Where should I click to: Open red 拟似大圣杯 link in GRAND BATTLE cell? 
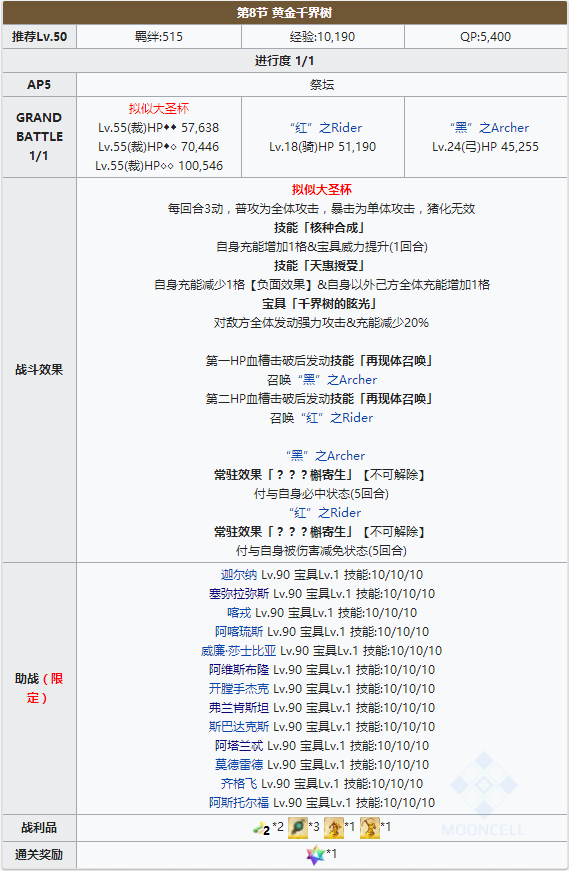159,109
